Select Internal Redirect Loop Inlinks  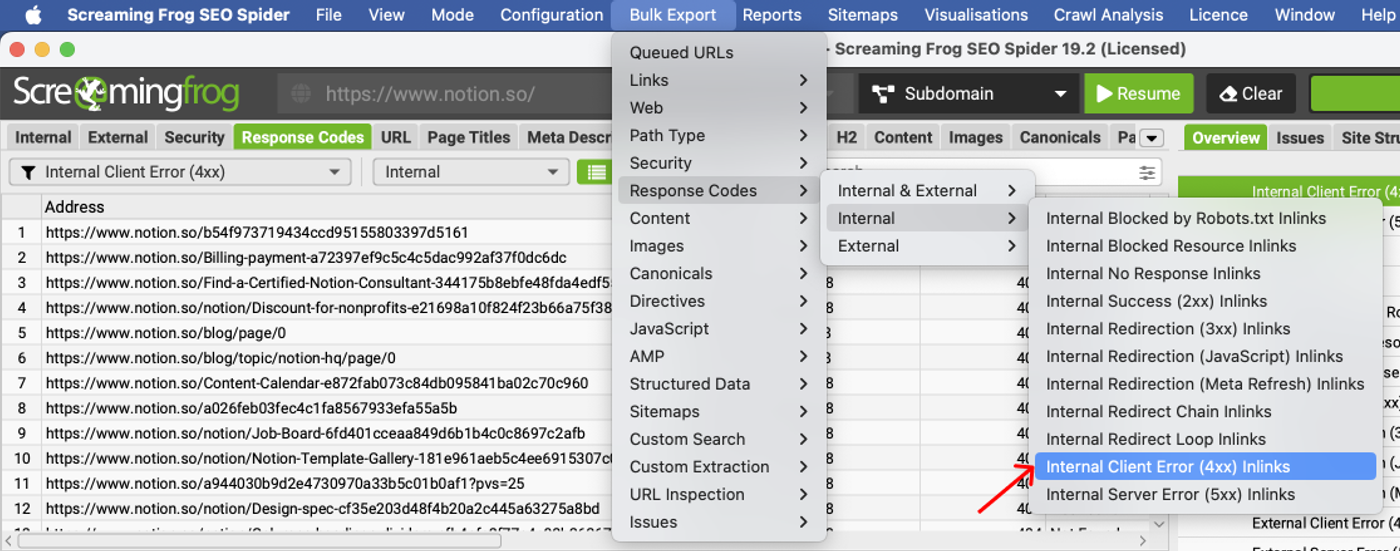click(x=1205, y=439)
